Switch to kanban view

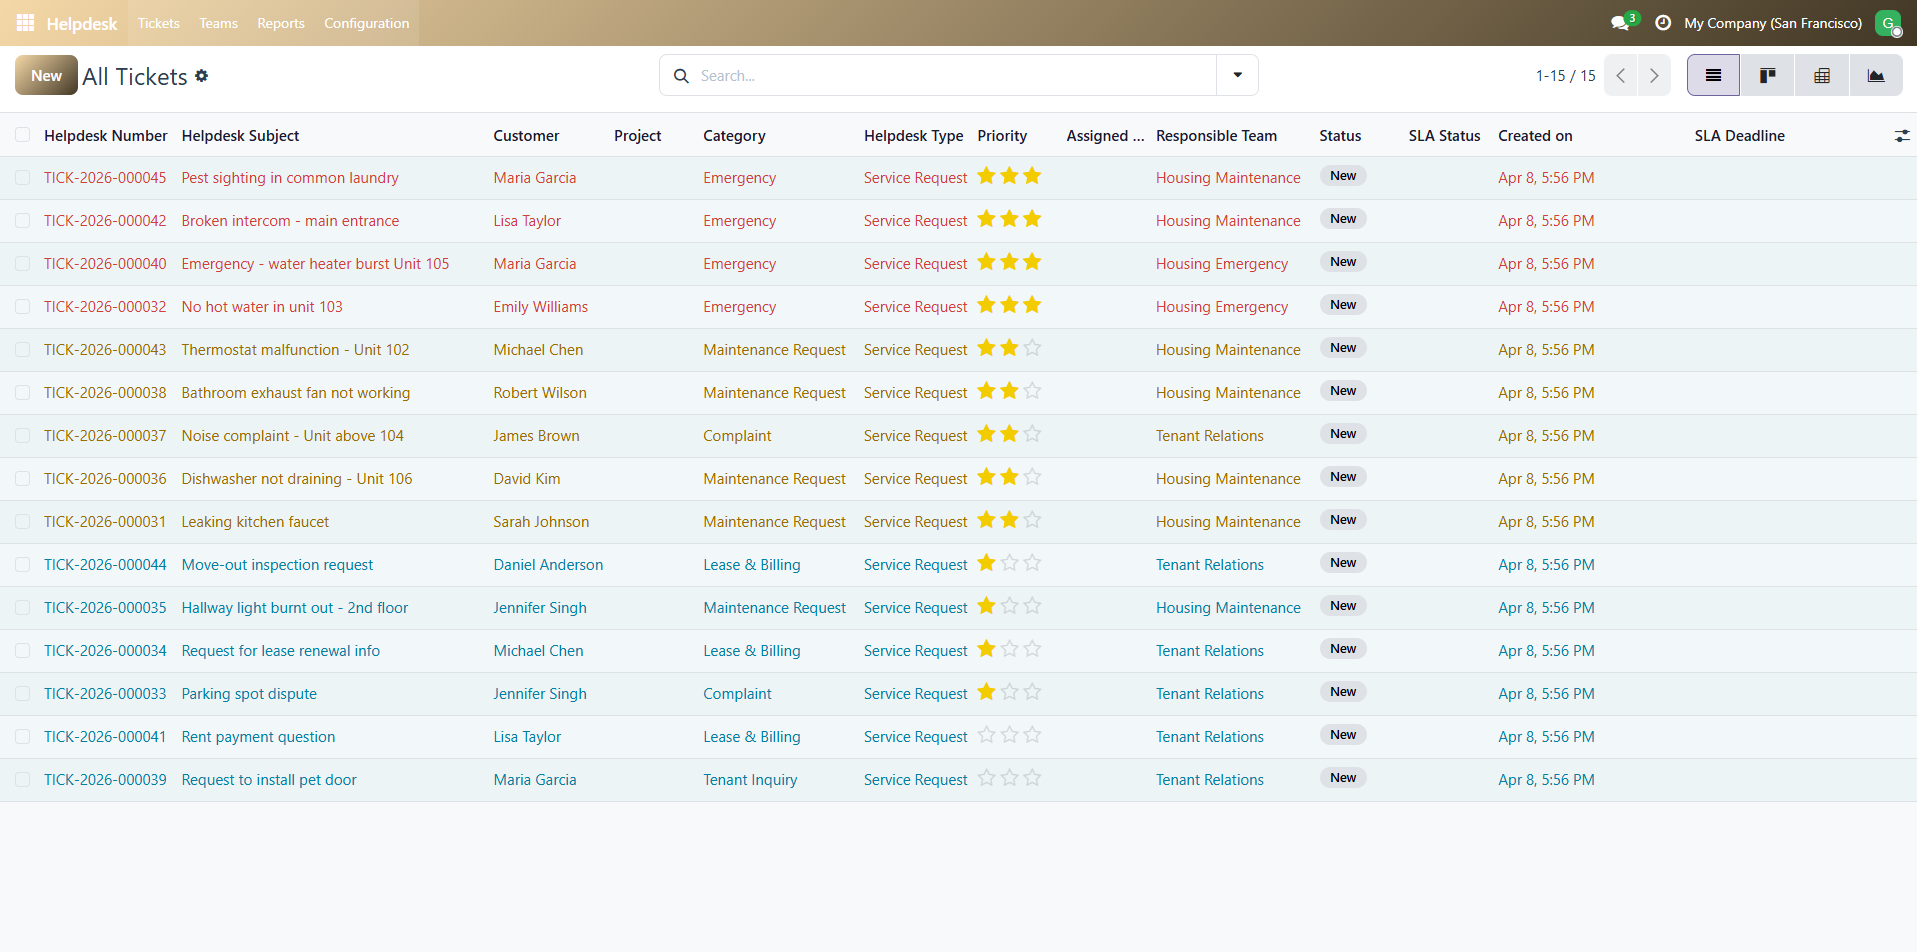(1767, 76)
